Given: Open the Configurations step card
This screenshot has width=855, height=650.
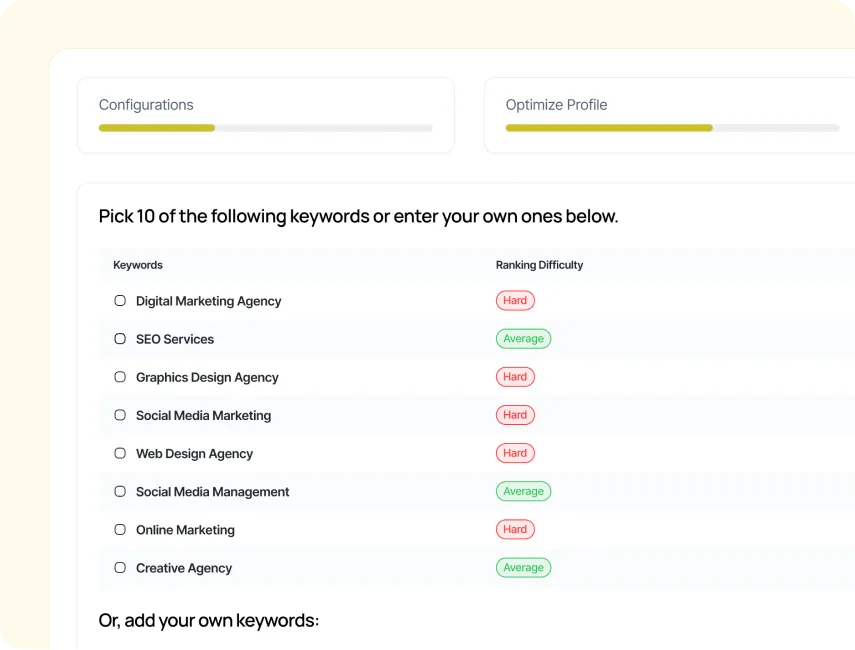Looking at the screenshot, I should (266, 115).
